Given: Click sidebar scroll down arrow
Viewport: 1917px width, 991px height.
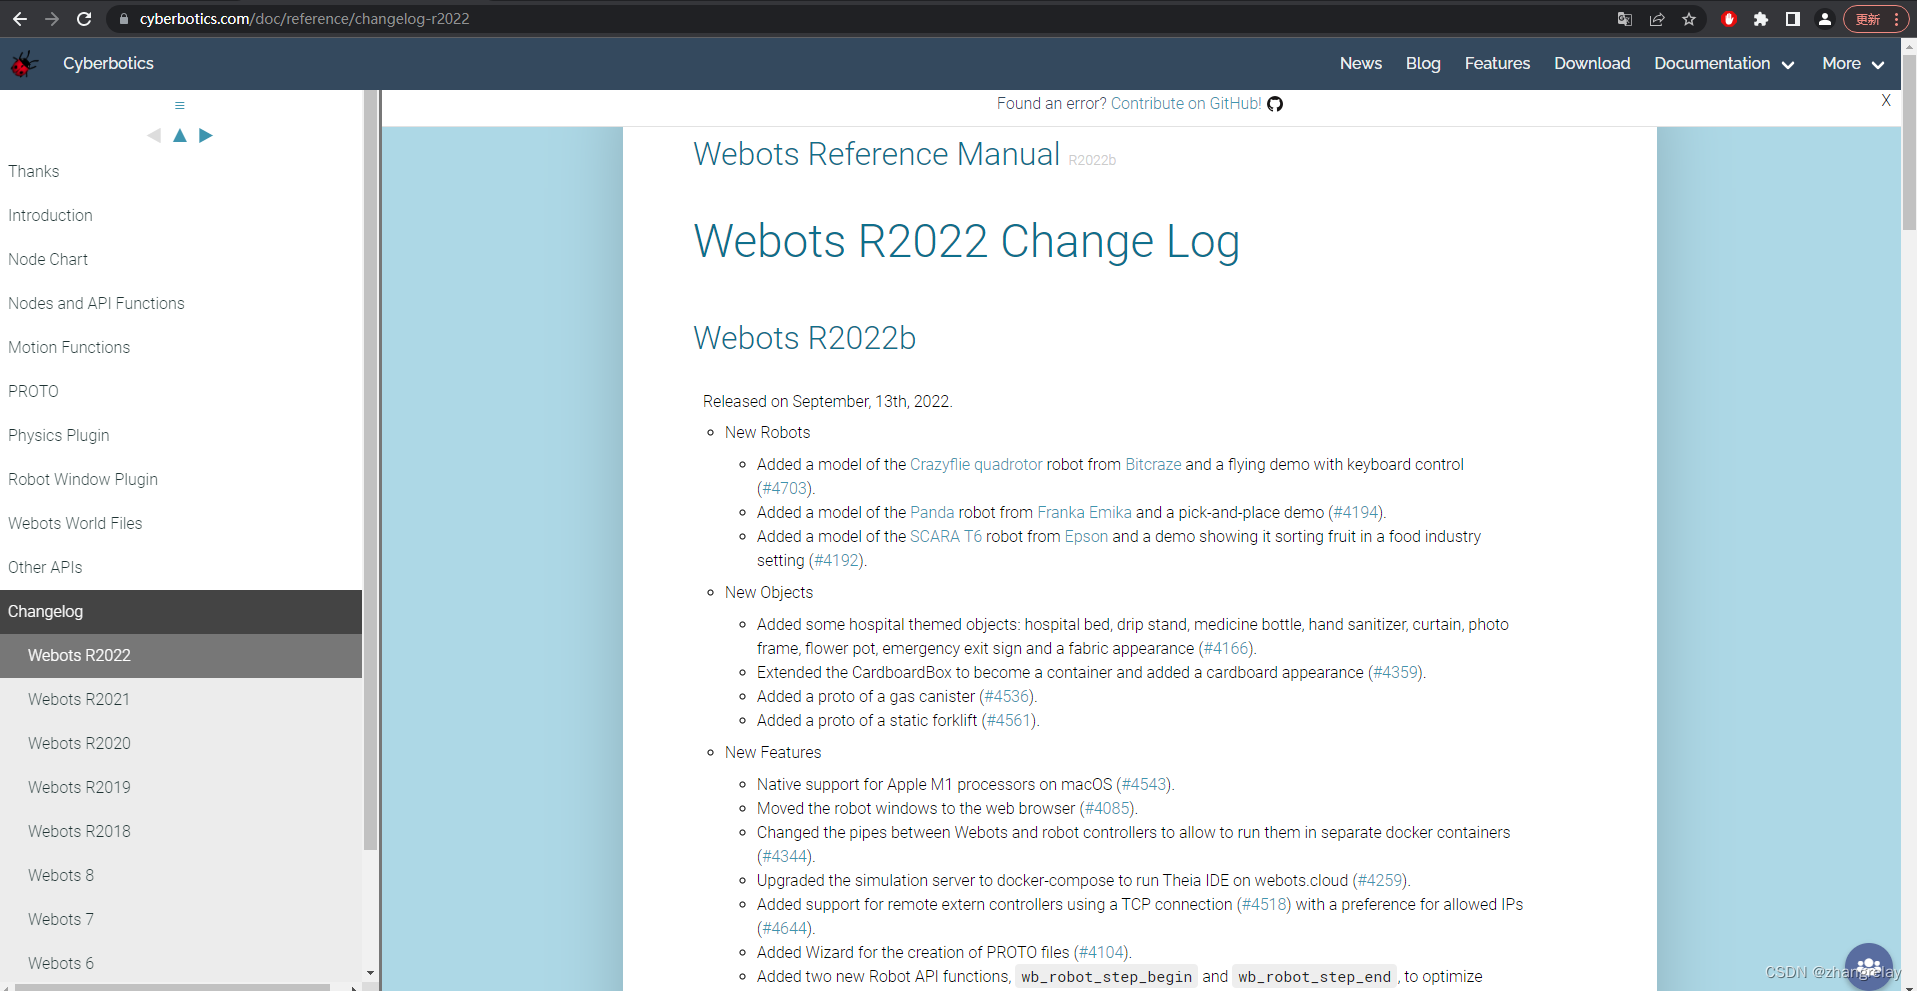Looking at the screenshot, I should [370, 972].
